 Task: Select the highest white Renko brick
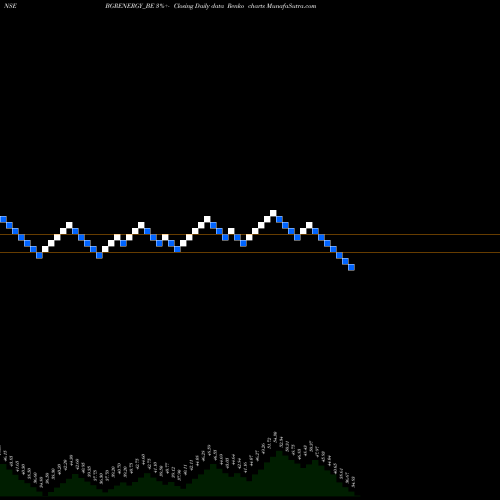(273, 213)
